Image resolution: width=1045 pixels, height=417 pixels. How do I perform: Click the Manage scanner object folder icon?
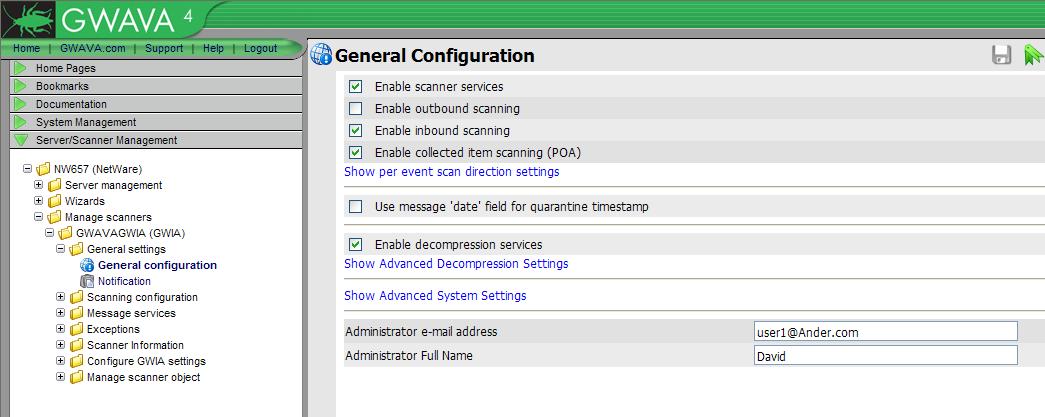[x=77, y=377]
